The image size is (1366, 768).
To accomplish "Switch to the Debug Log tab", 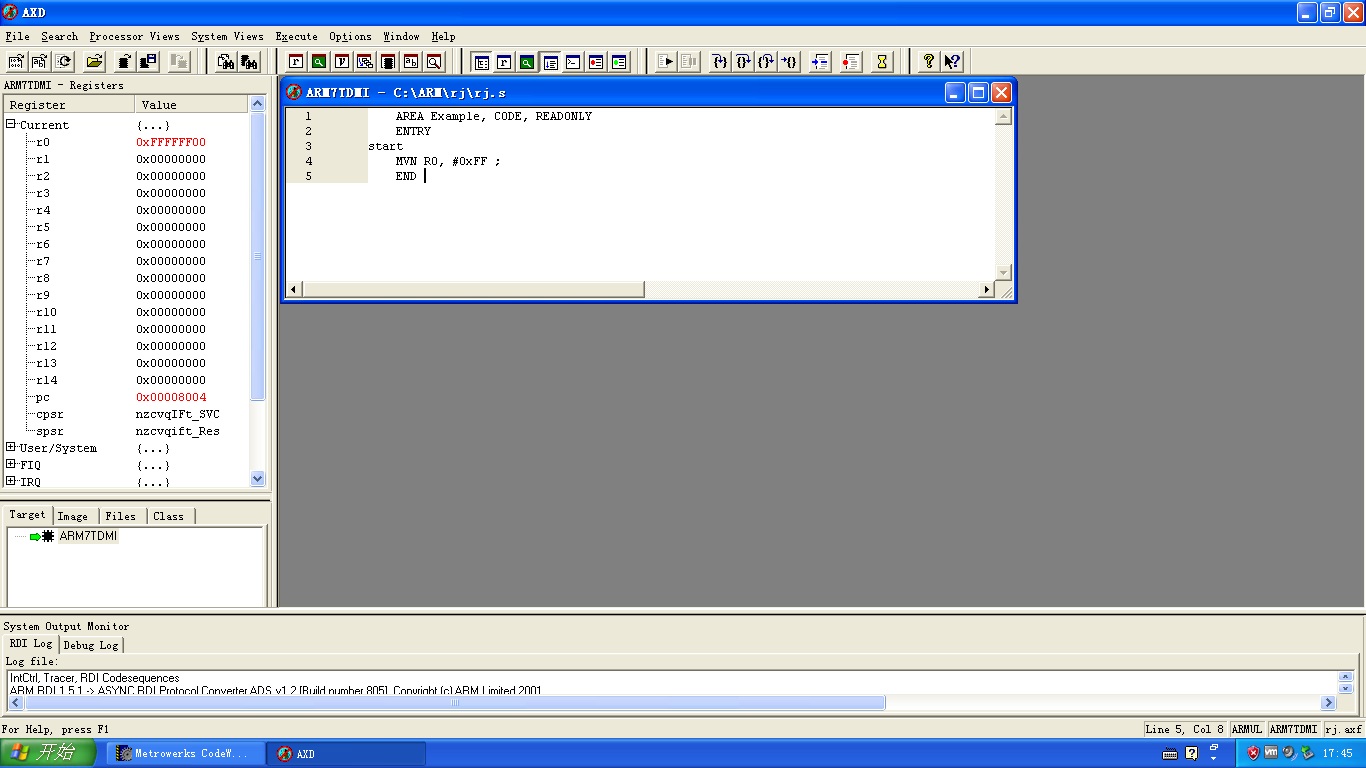I will coord(91,645).
